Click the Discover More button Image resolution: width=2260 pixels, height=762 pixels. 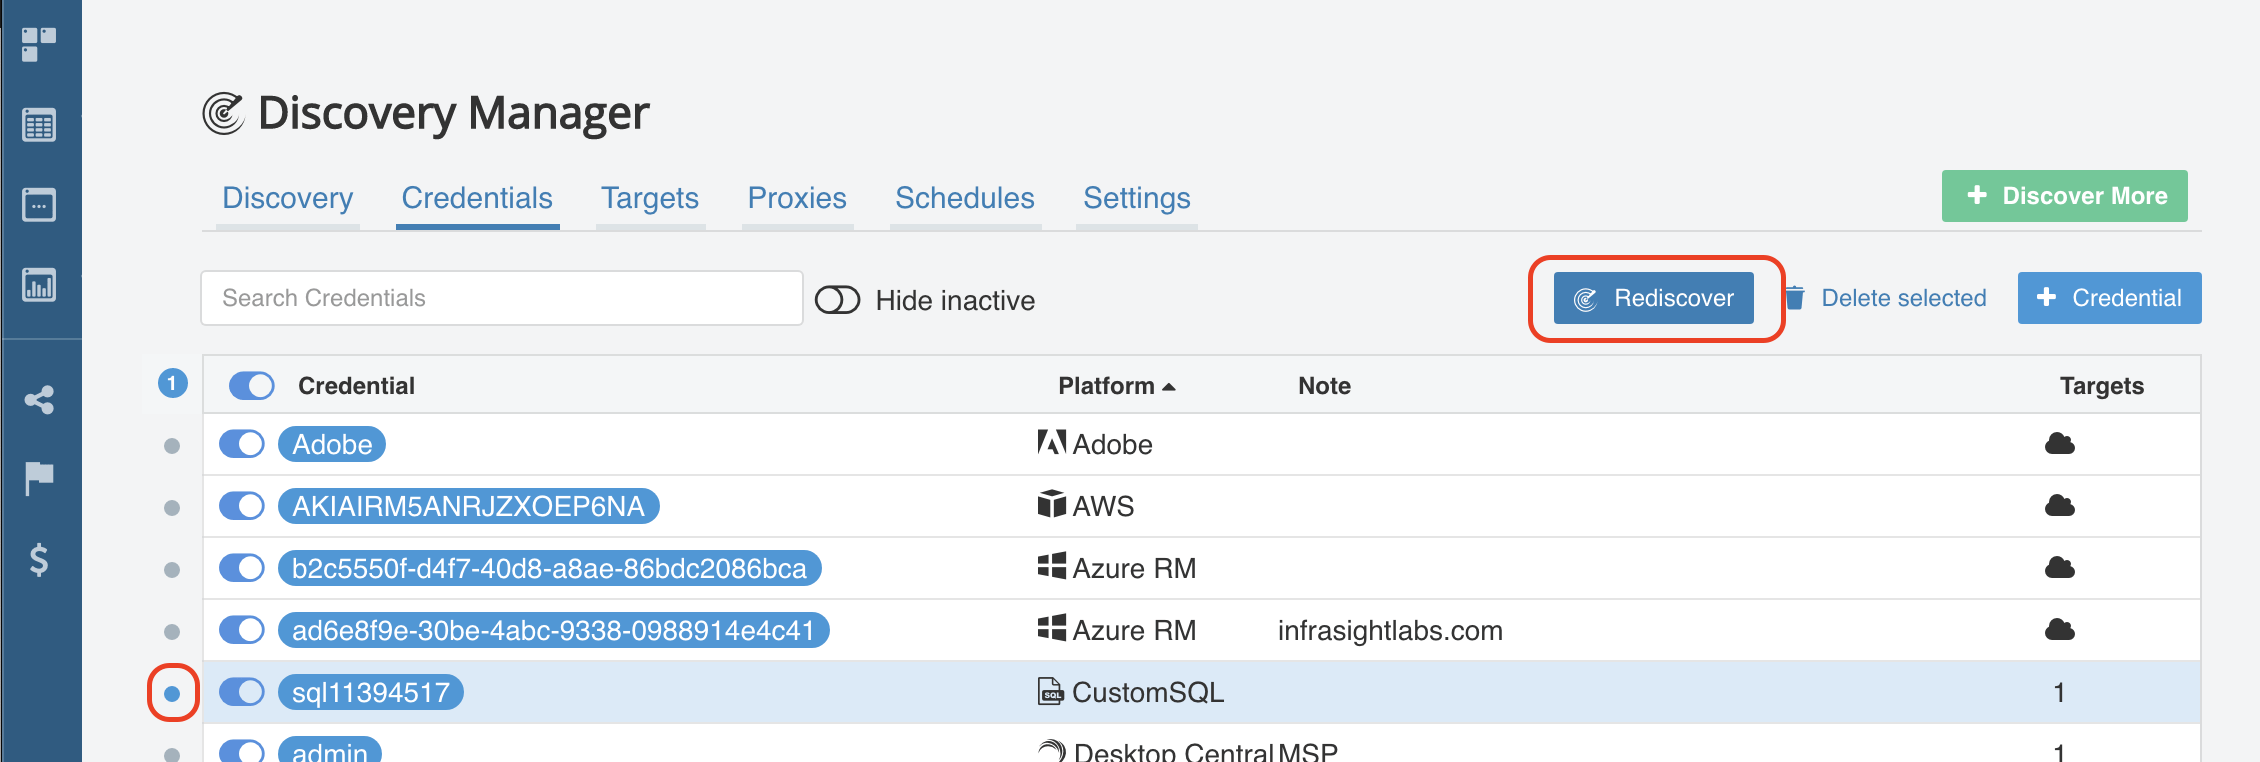point(2065,196)
